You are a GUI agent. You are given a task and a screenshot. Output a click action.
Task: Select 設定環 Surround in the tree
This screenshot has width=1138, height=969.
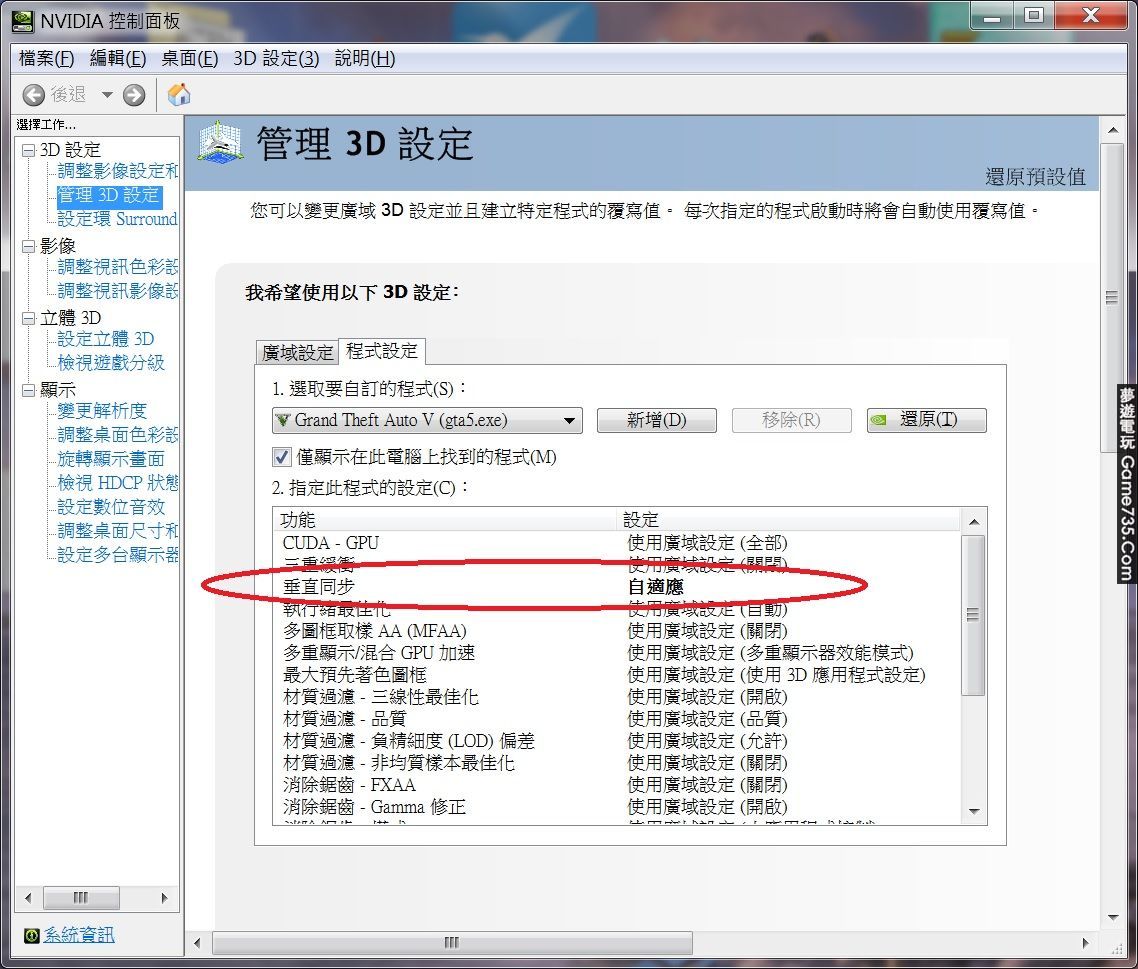click(x=117, y=219)
